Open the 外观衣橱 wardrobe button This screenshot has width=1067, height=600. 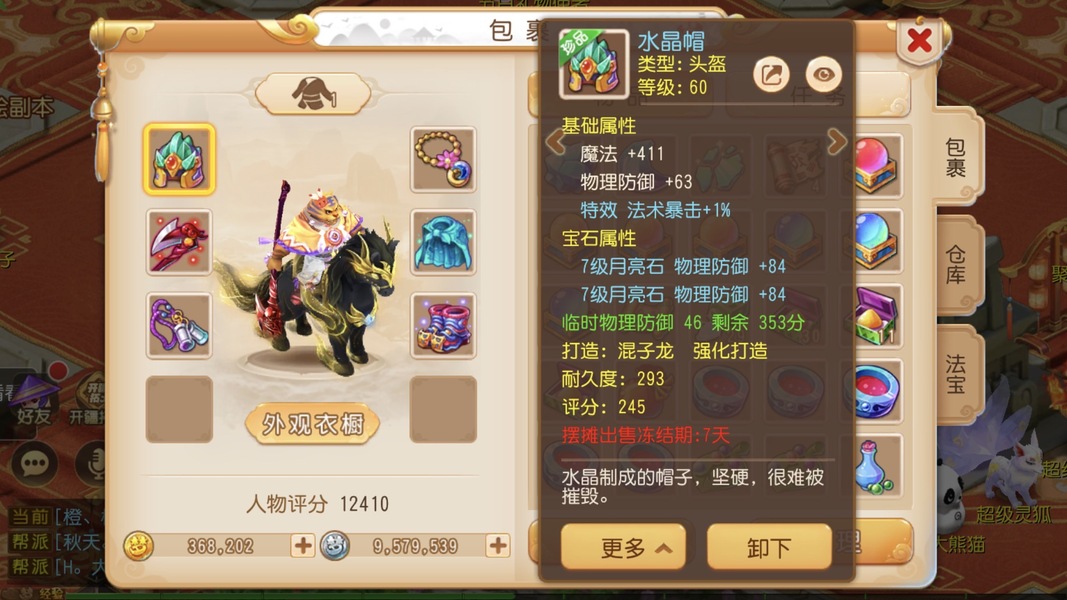(x=312, y=424)
